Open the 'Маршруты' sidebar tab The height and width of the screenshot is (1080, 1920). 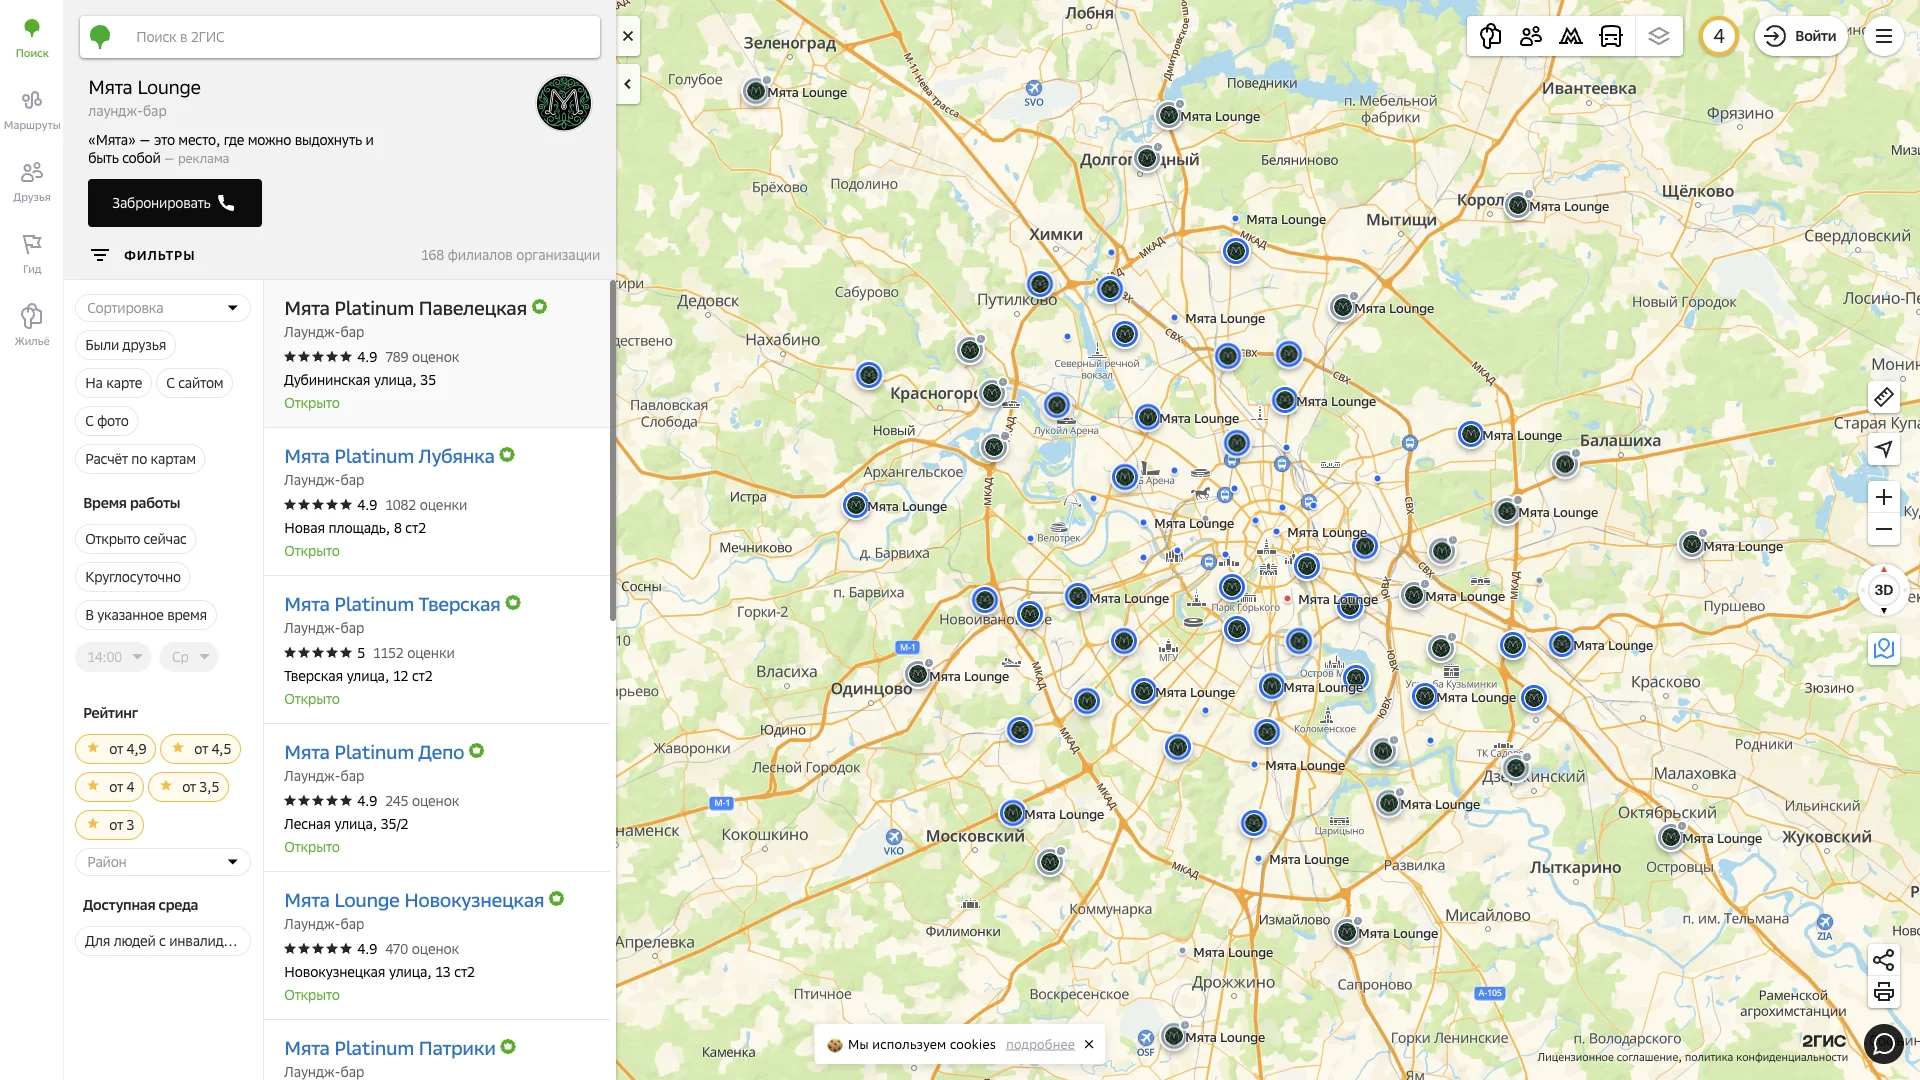tap(32, 109)
